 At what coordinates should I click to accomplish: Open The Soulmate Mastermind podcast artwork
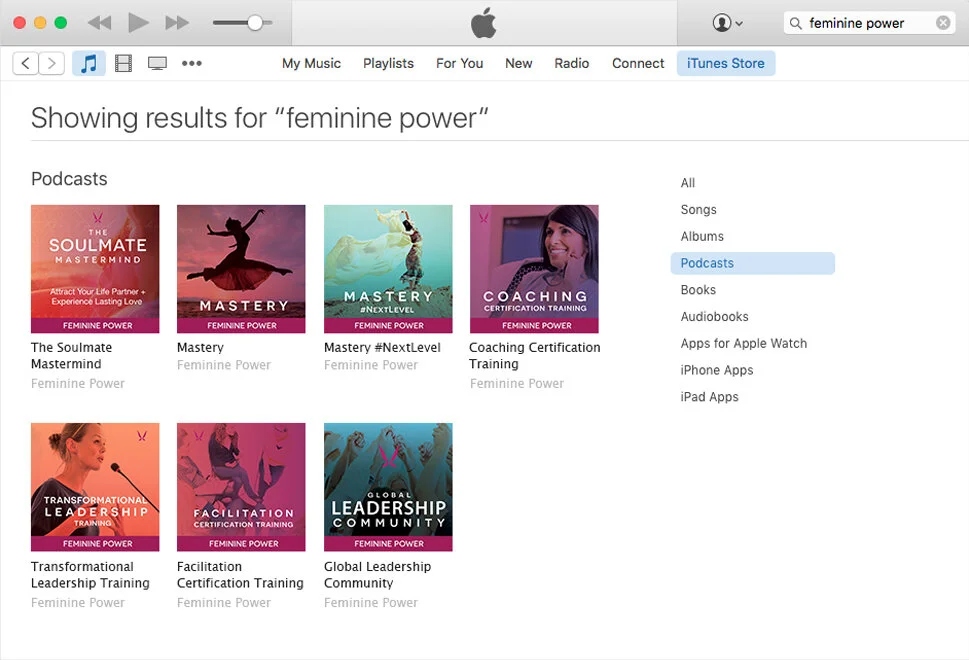(x=95, y=269)
